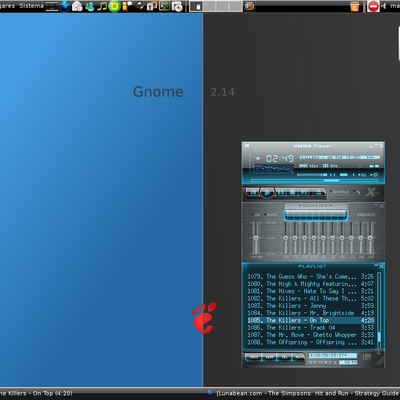
Task: Open the playlist SEL menu button
Action: click(284, 357)
